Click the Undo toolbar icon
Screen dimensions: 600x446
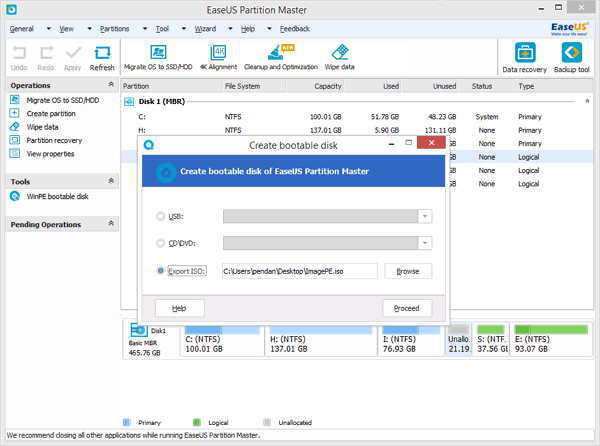click(x=19, y=53)
